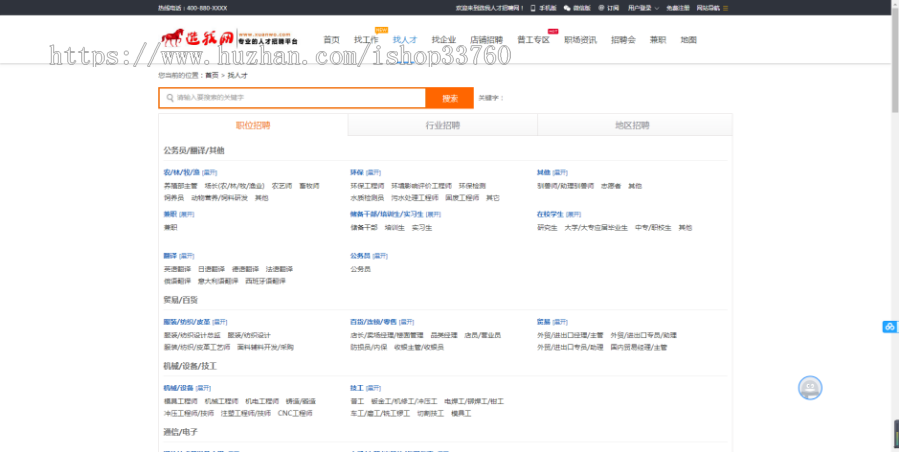This screenshot has width=900, height=452.
Task: Click the blue widget on right edge
Action: pos(890,327)
